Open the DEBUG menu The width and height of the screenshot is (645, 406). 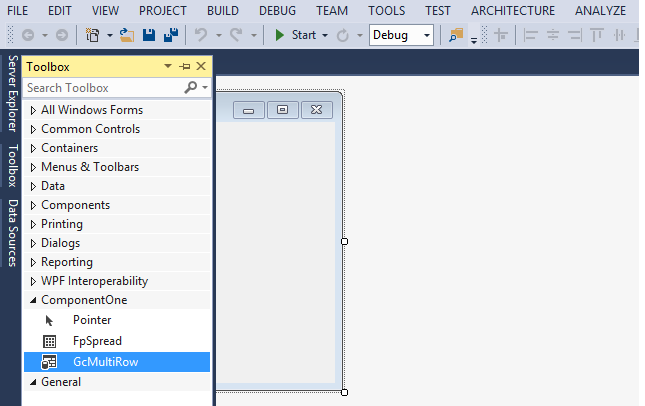[277, 11]
